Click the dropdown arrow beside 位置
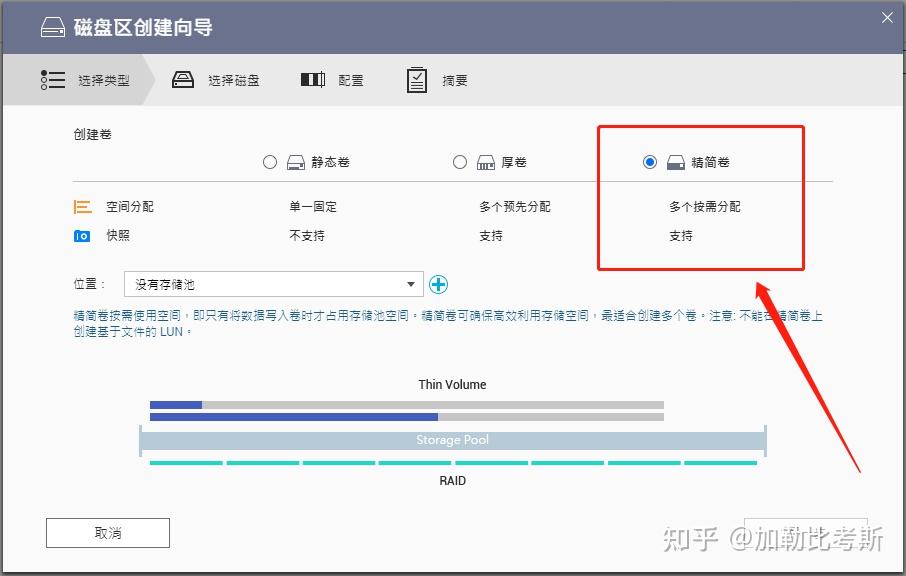Screen dimensions: 906x576 (410, 284)
